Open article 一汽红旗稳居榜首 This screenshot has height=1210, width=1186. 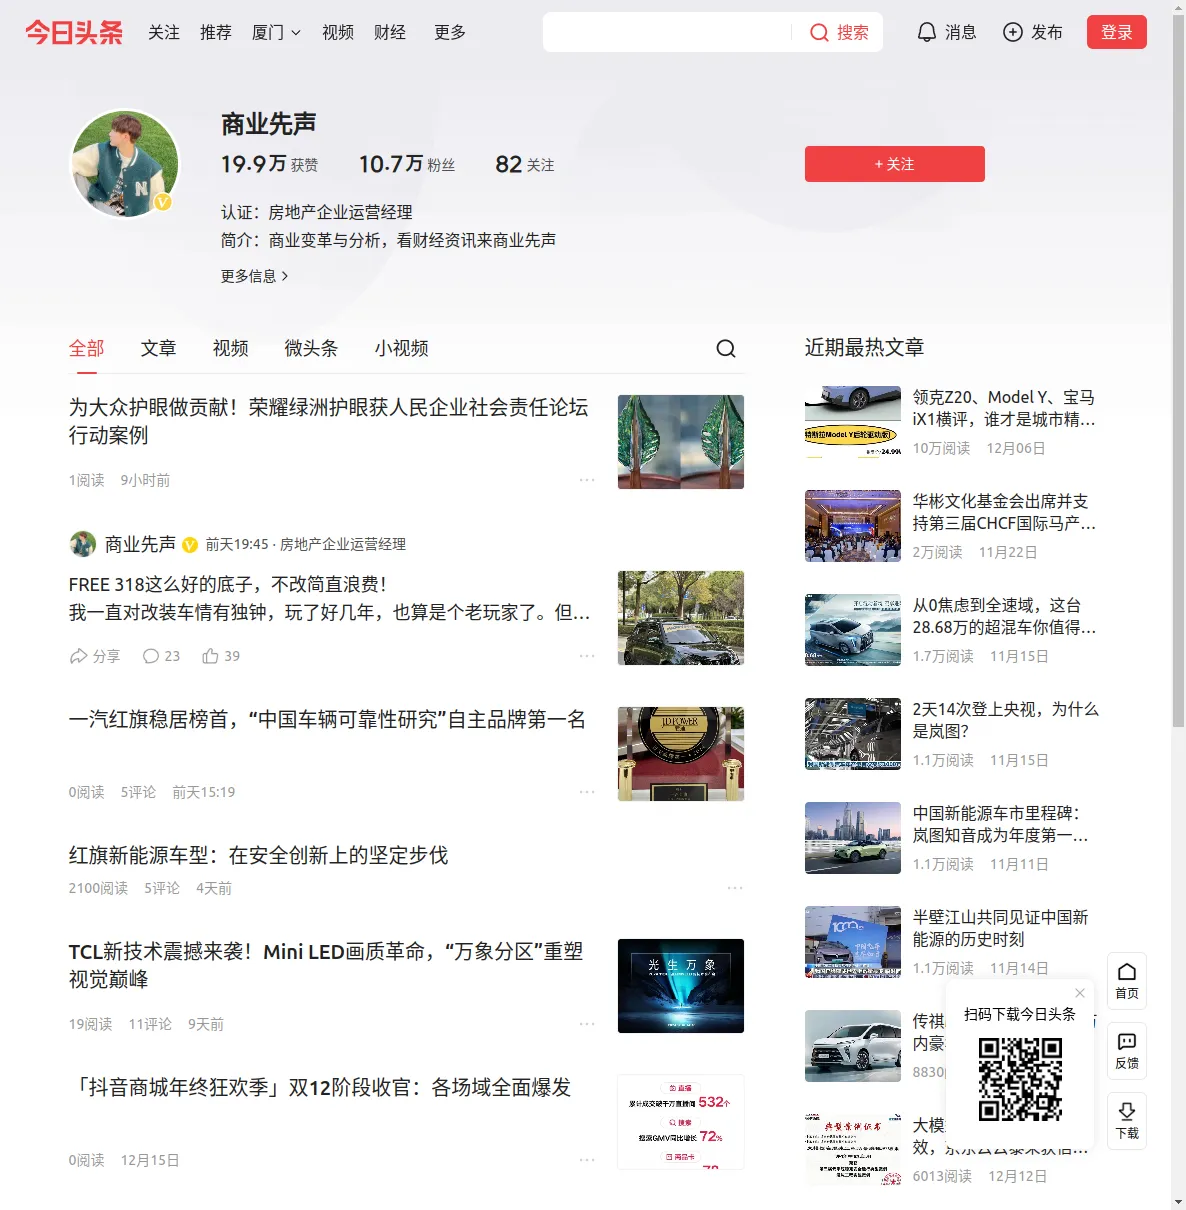click(327, 720)
